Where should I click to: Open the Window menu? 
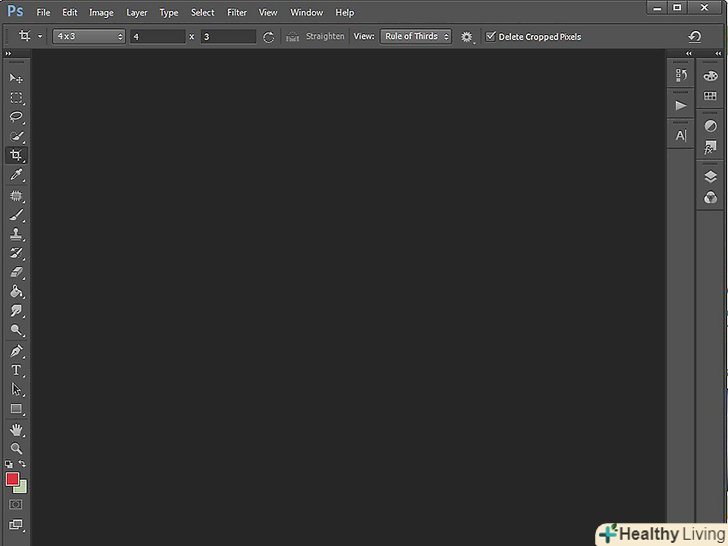(306, 13)
